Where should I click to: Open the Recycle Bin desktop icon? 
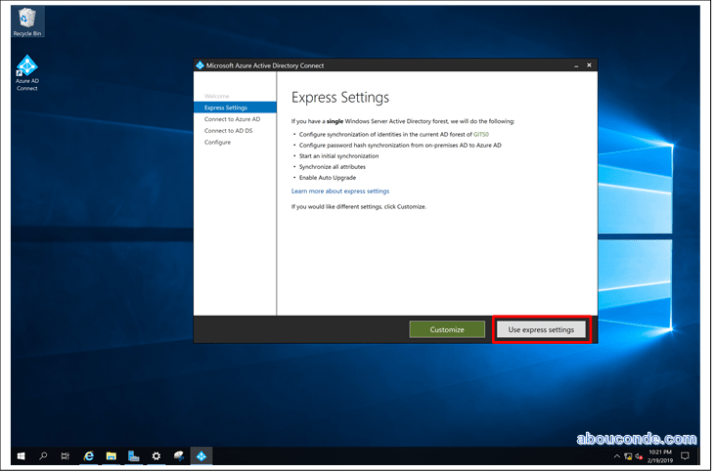27,18
